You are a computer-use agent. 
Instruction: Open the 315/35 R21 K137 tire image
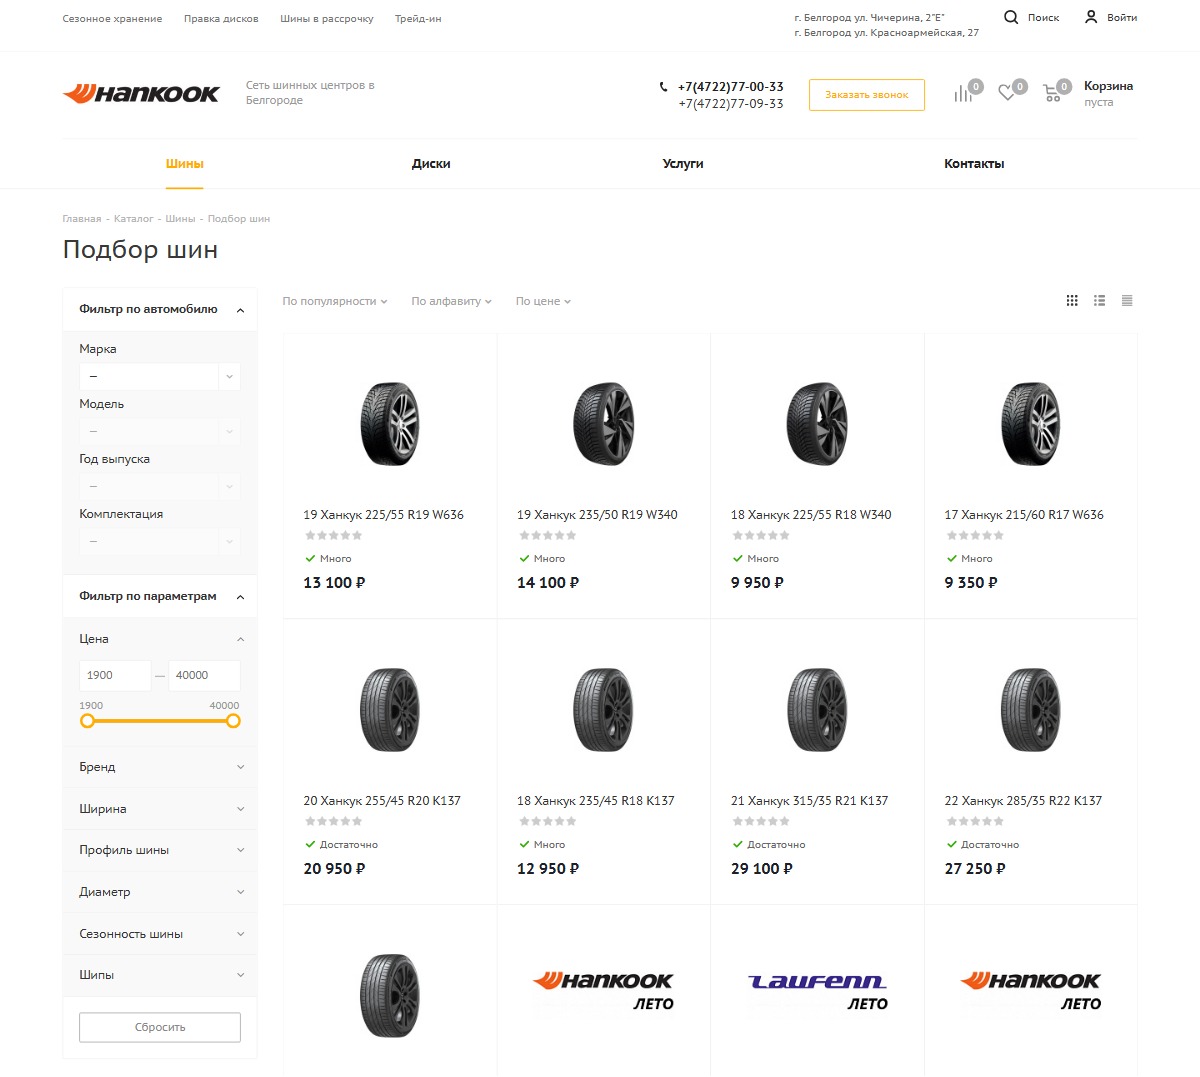click(x=817, y=710)
